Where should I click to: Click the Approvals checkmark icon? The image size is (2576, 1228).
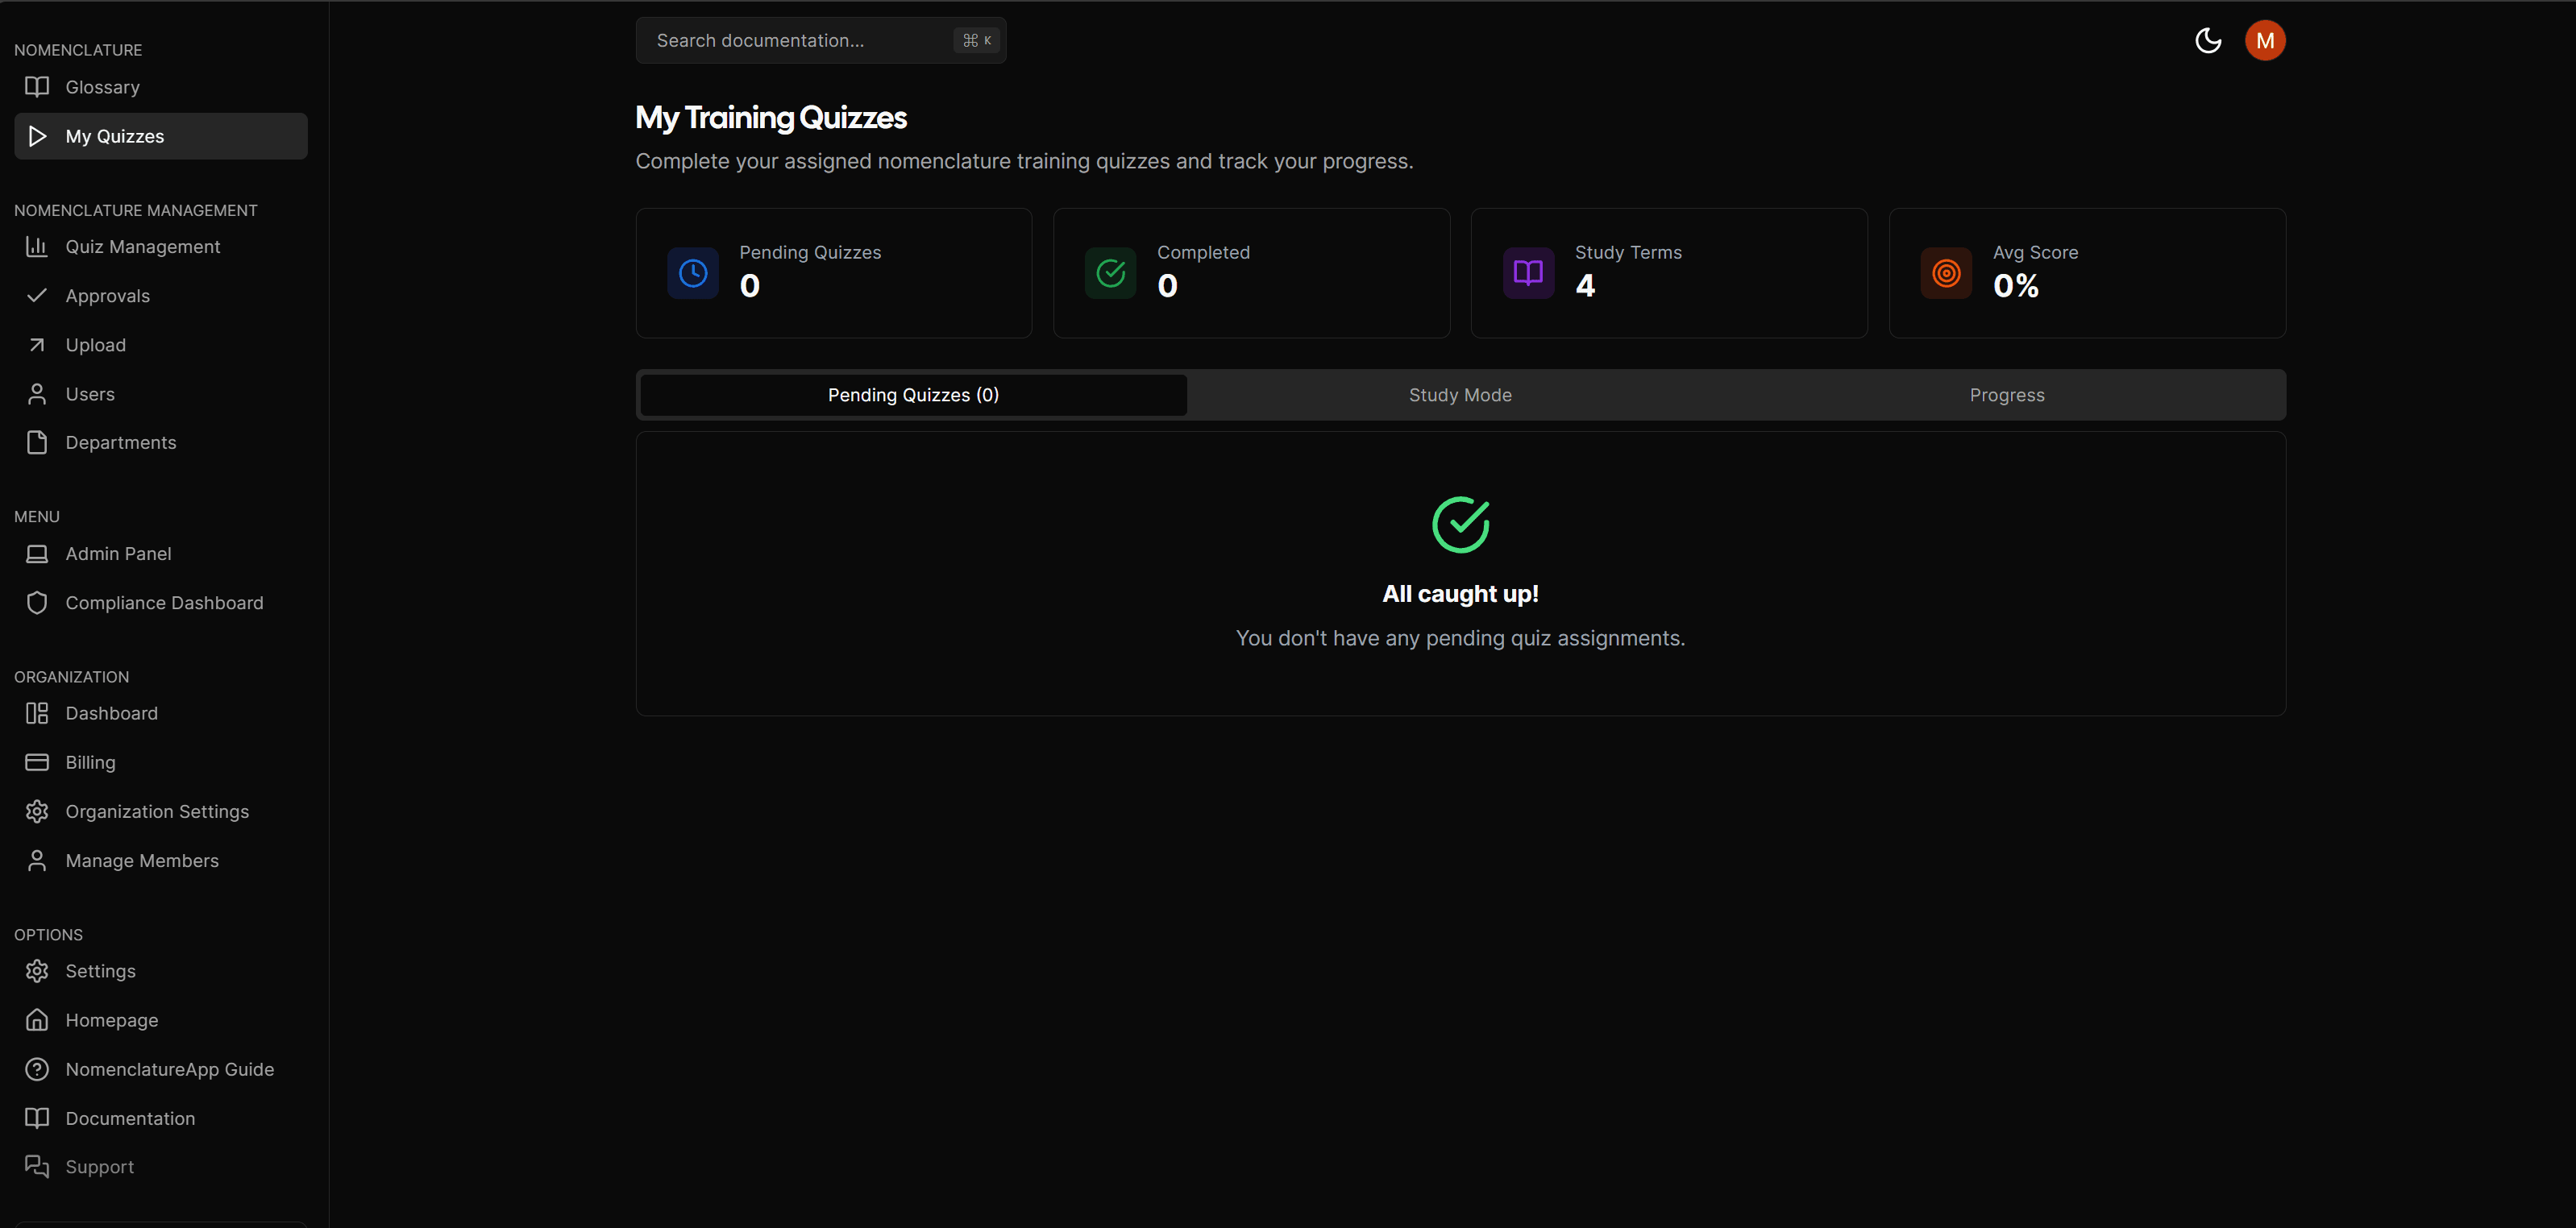point(37,295)
